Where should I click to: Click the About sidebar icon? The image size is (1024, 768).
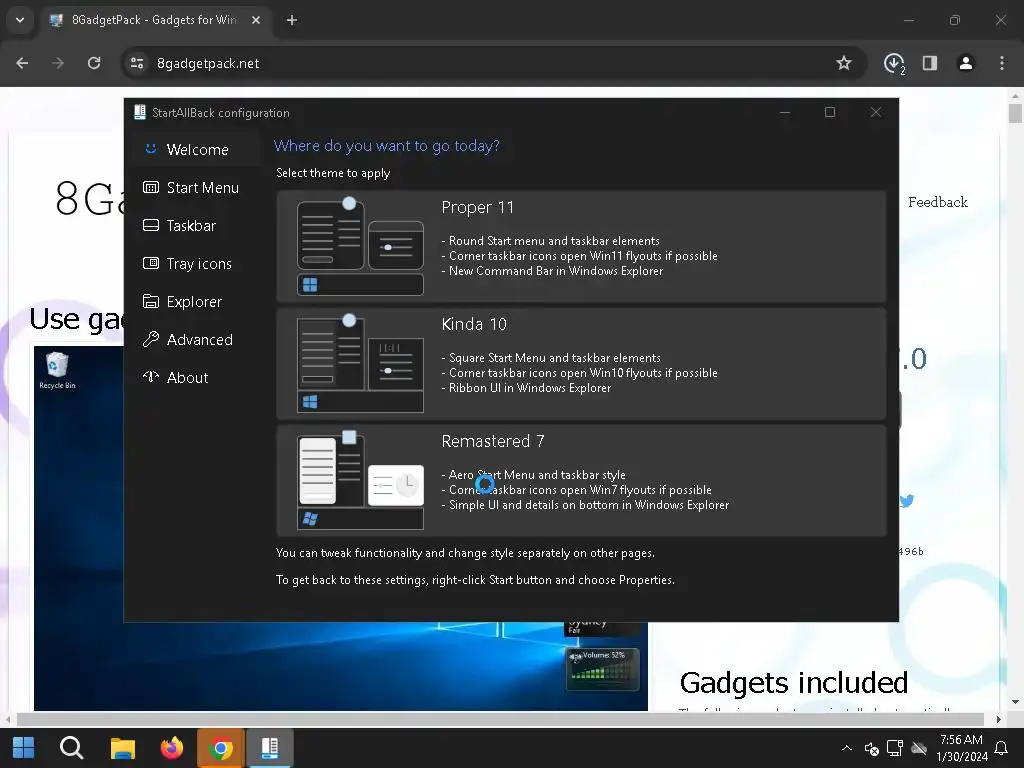tap(151, 377)
